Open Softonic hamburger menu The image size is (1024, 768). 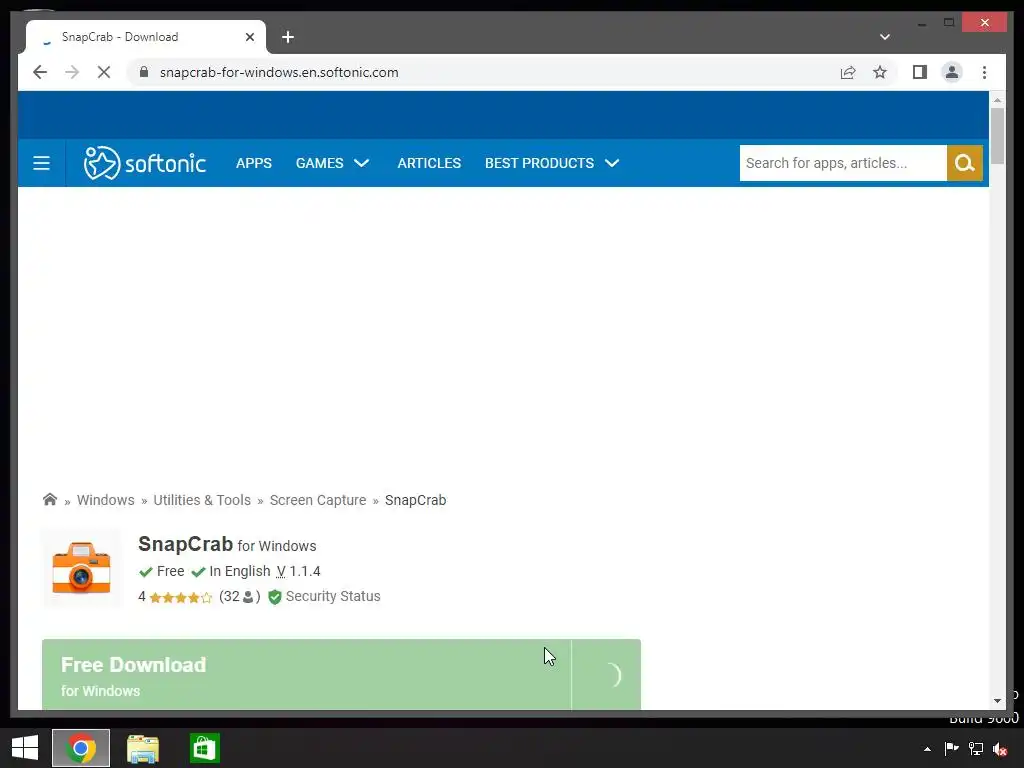coord(41,163)
